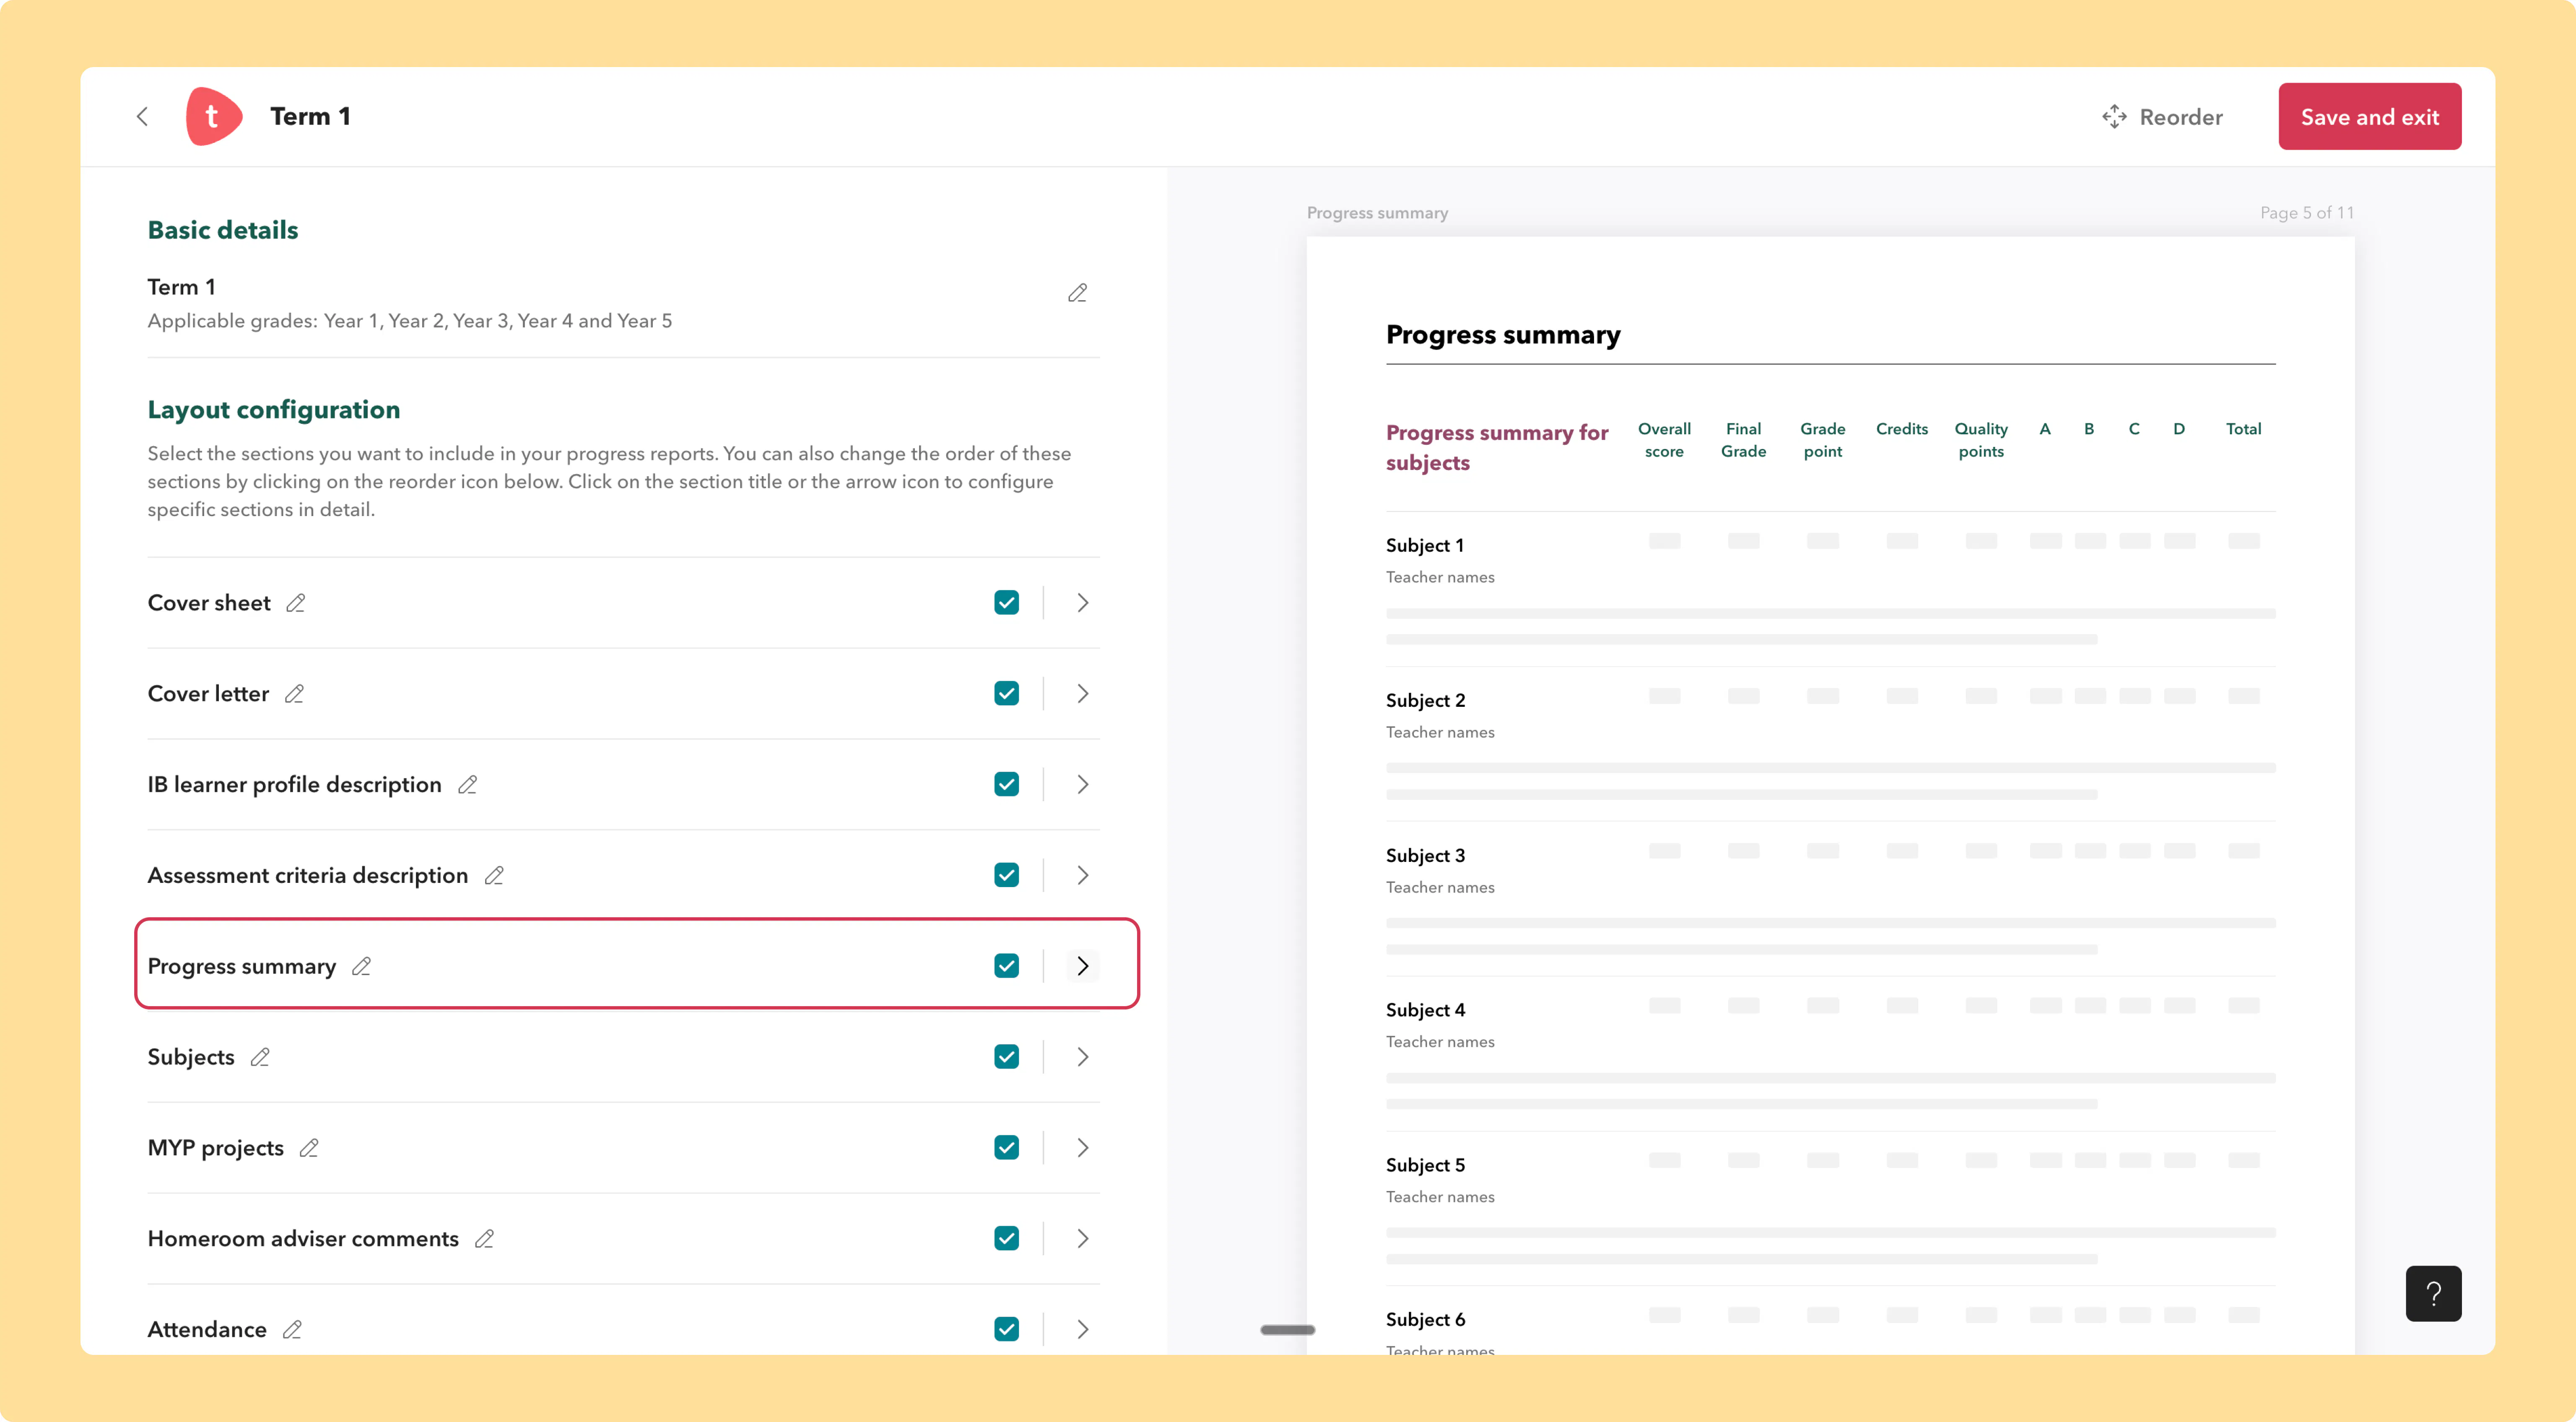Disable Homeroom adviser comments checkbox
2576x1422 pixels.
point(1007,1239)
